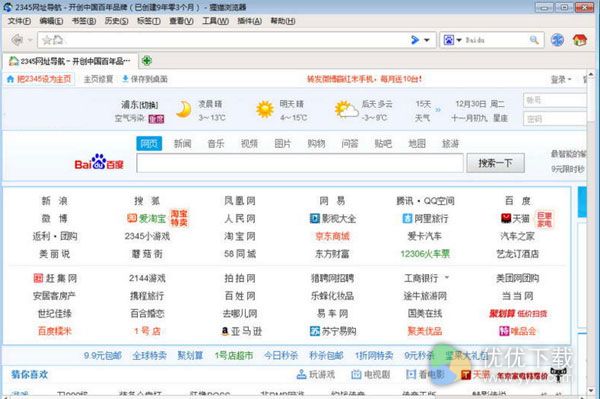This screenshot has width=600, height=399.
Task: Open the 京东商城 link
Action: [x=333, y=236]
